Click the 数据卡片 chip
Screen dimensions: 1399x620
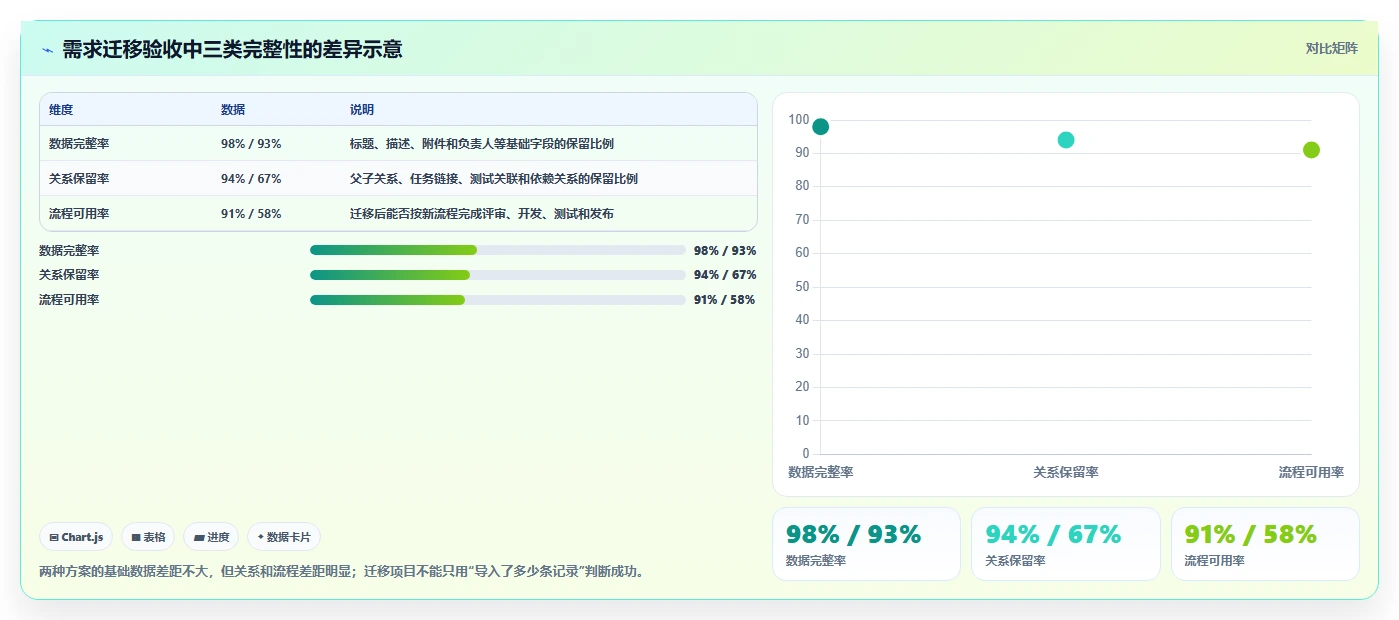click(x=284, y=537)
